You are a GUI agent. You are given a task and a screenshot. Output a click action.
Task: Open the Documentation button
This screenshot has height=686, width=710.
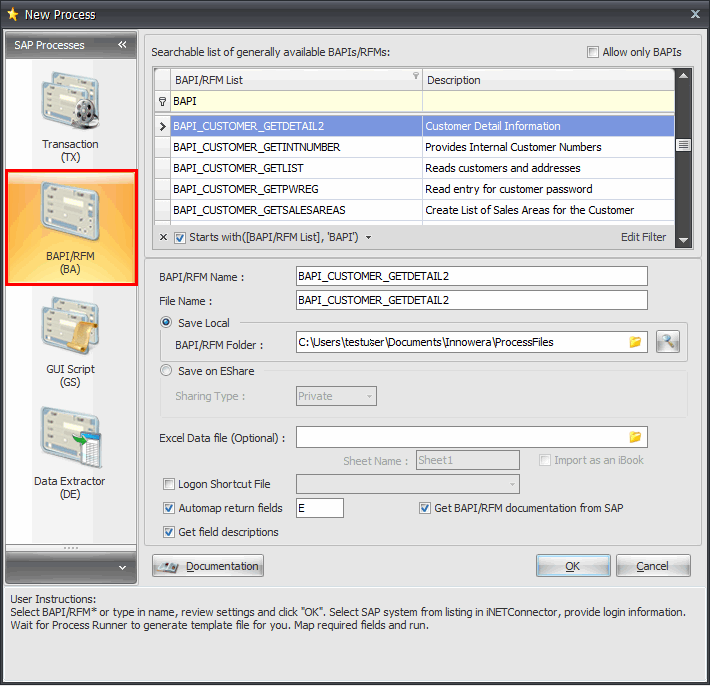click(x=208, y=566)
